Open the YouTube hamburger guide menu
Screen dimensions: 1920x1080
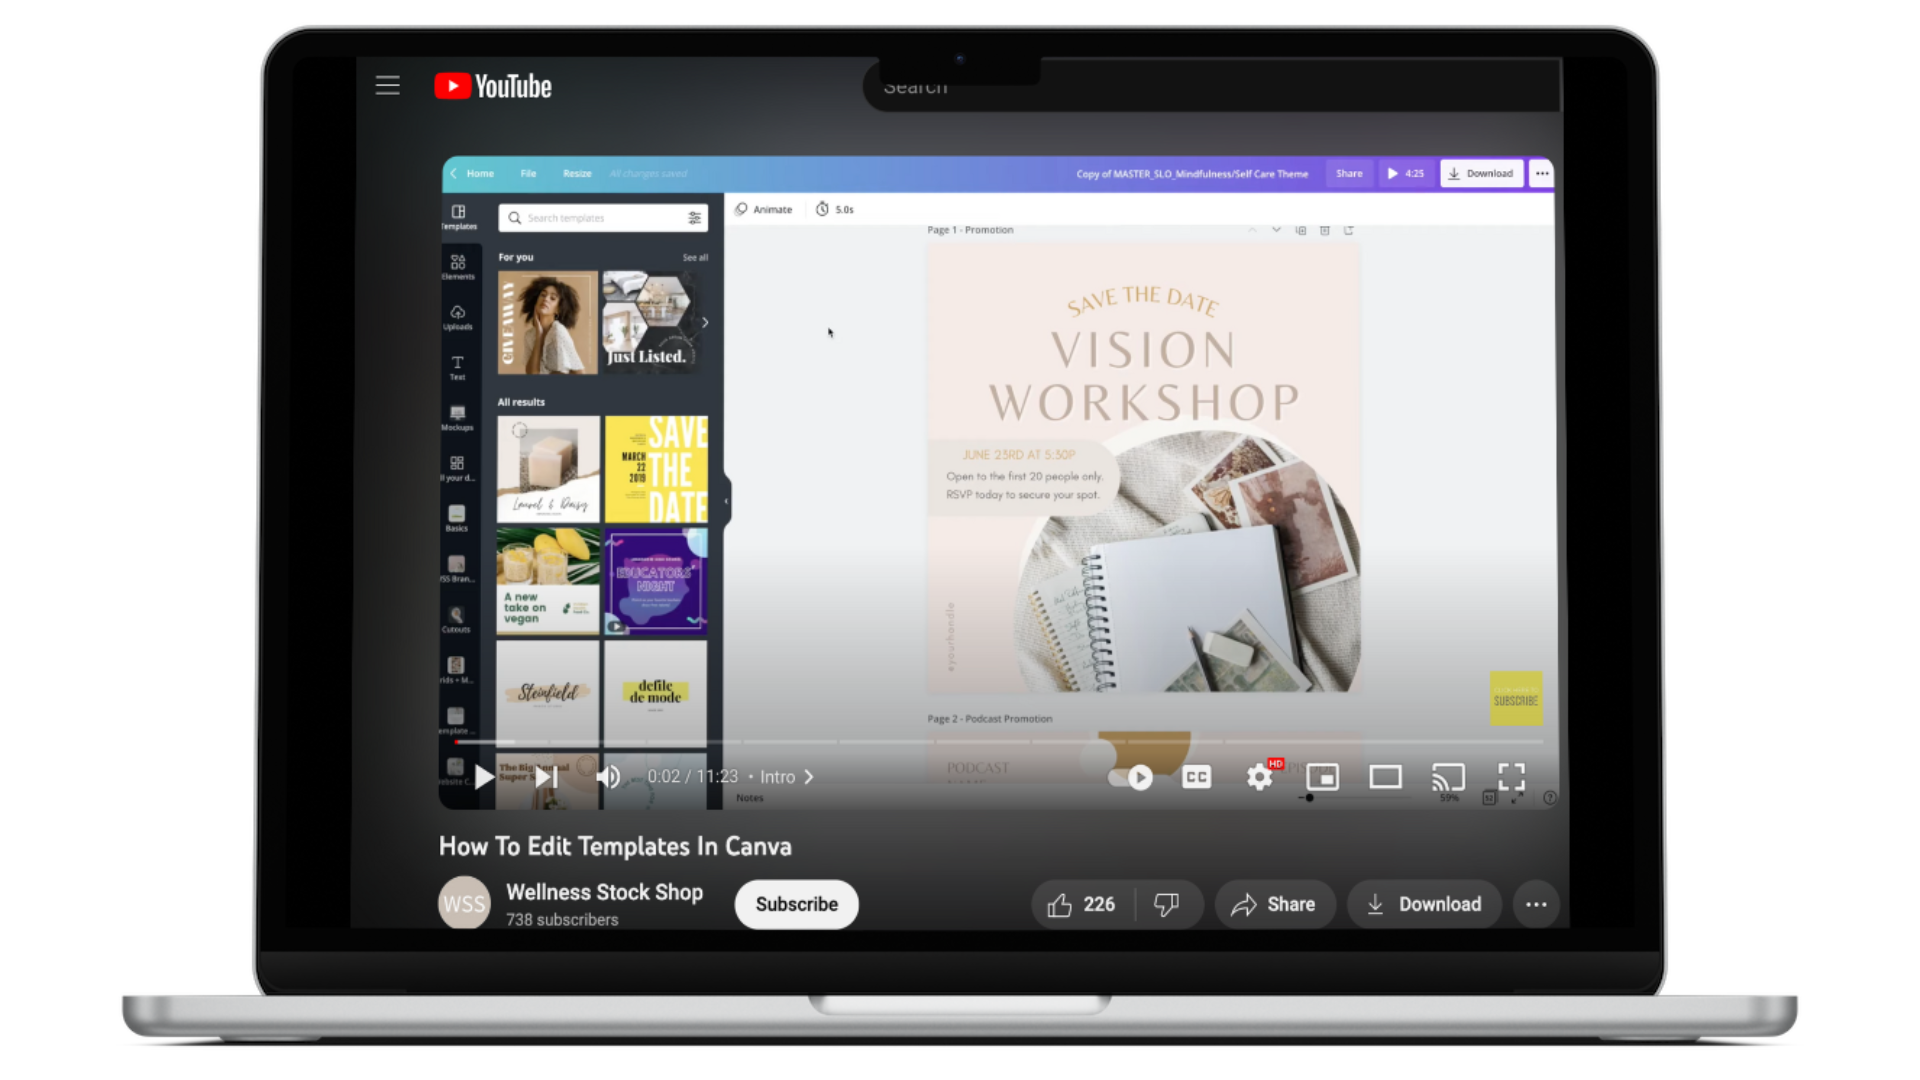[387, 86]
